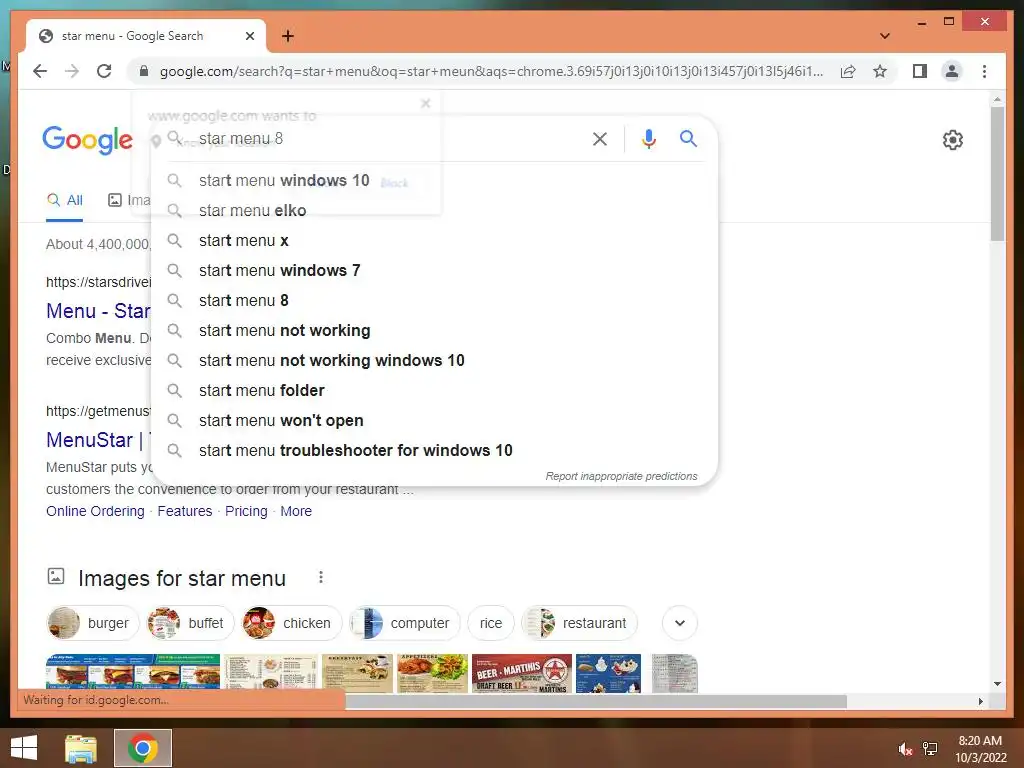Choose suggestion start menu 8
The width and height of the screenshot is (1024, 768).
coord(434,300)
